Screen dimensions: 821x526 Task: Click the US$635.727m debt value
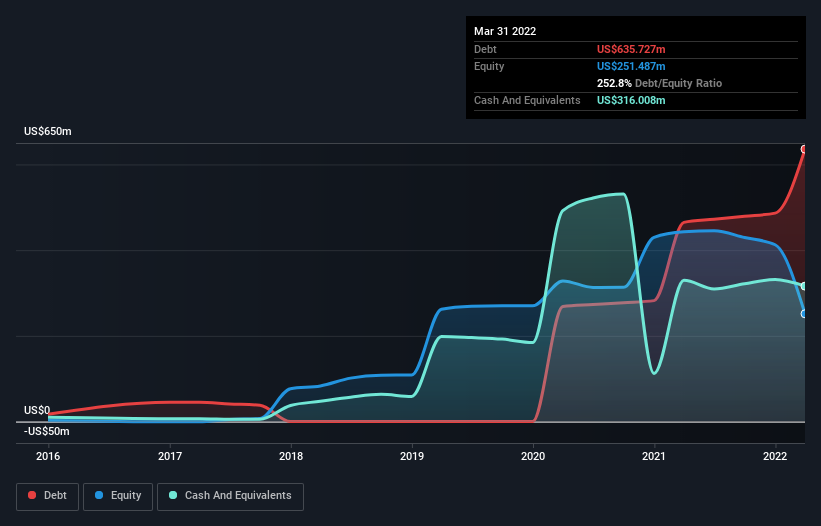[631, 49]
